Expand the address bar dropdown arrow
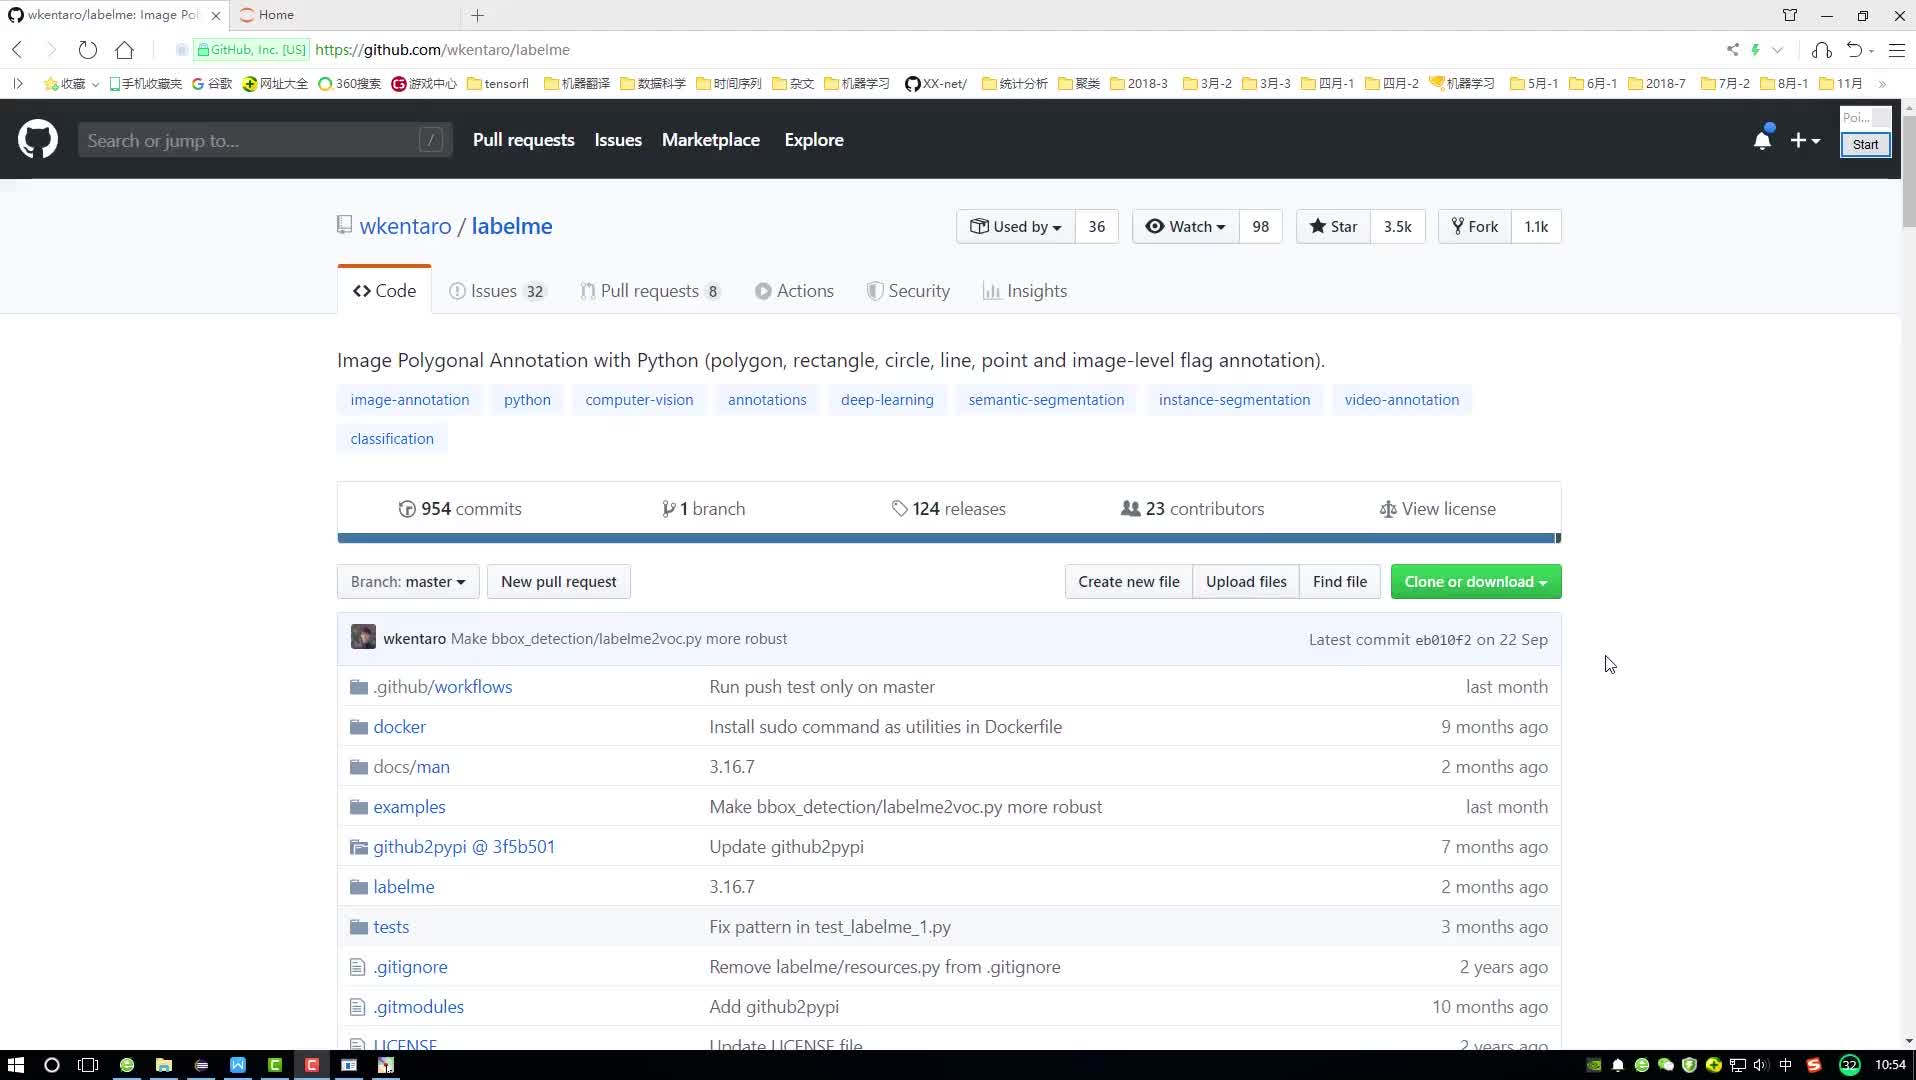The image size is (1916, 1080). (1777, 49)
